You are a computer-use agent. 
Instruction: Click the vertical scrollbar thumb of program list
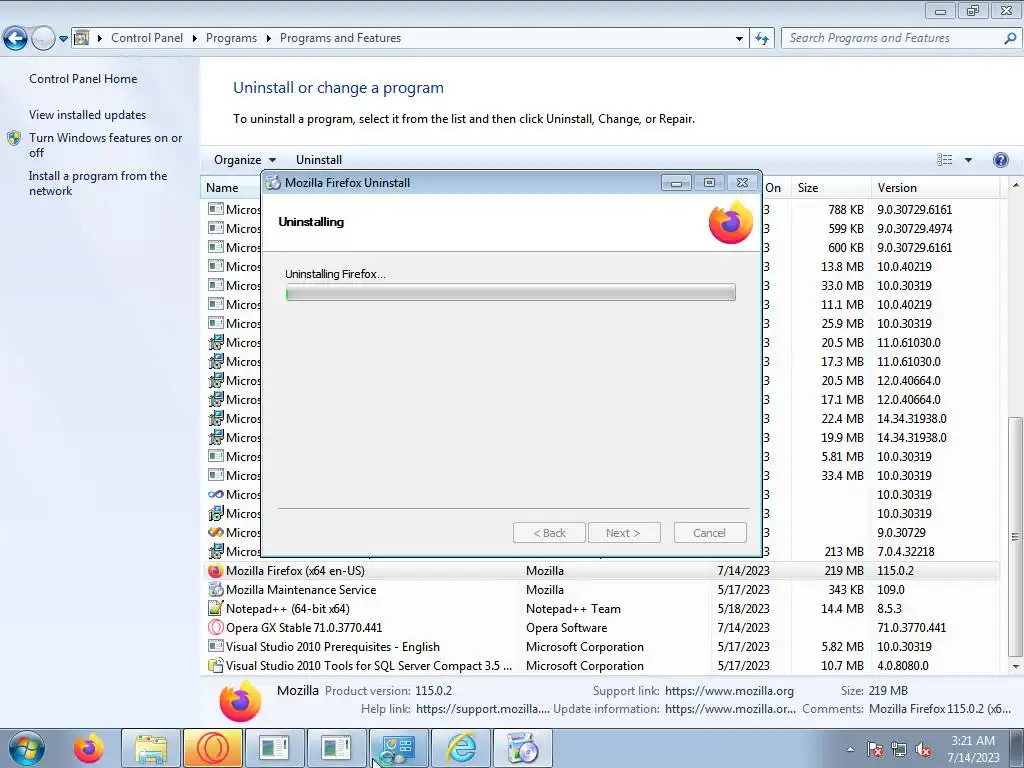[1016, 537]
